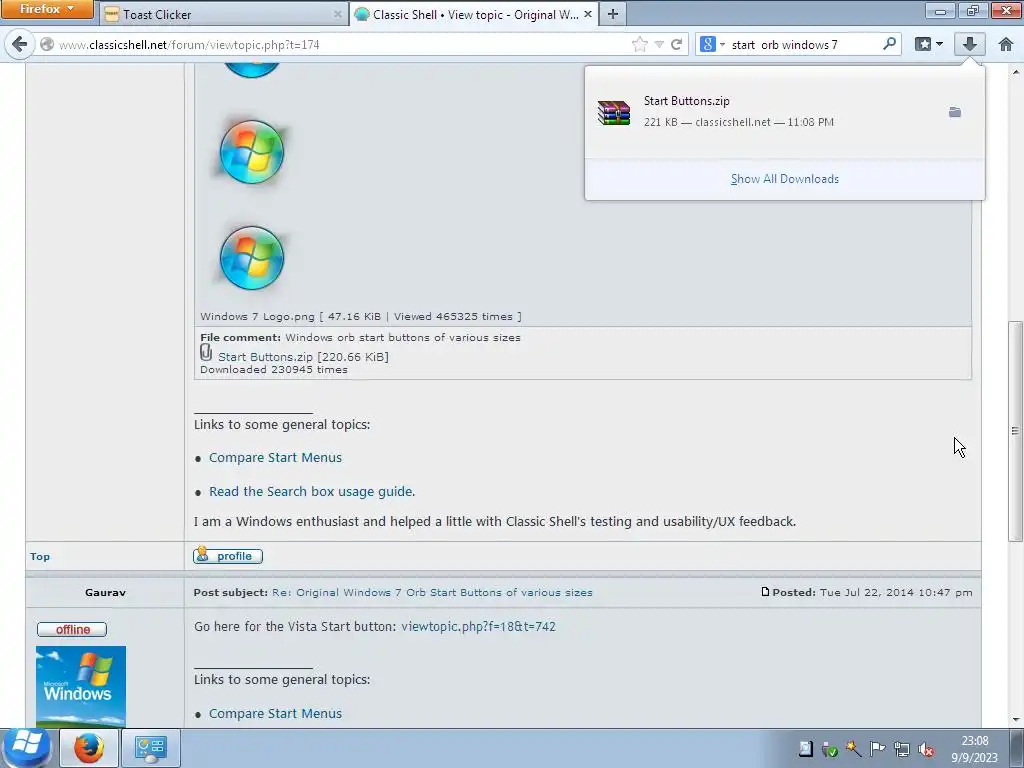This screenshot has width=1024, height=768.
Task: Click Gaurav's Windows XP avatar image
Action: click(81, 686)
